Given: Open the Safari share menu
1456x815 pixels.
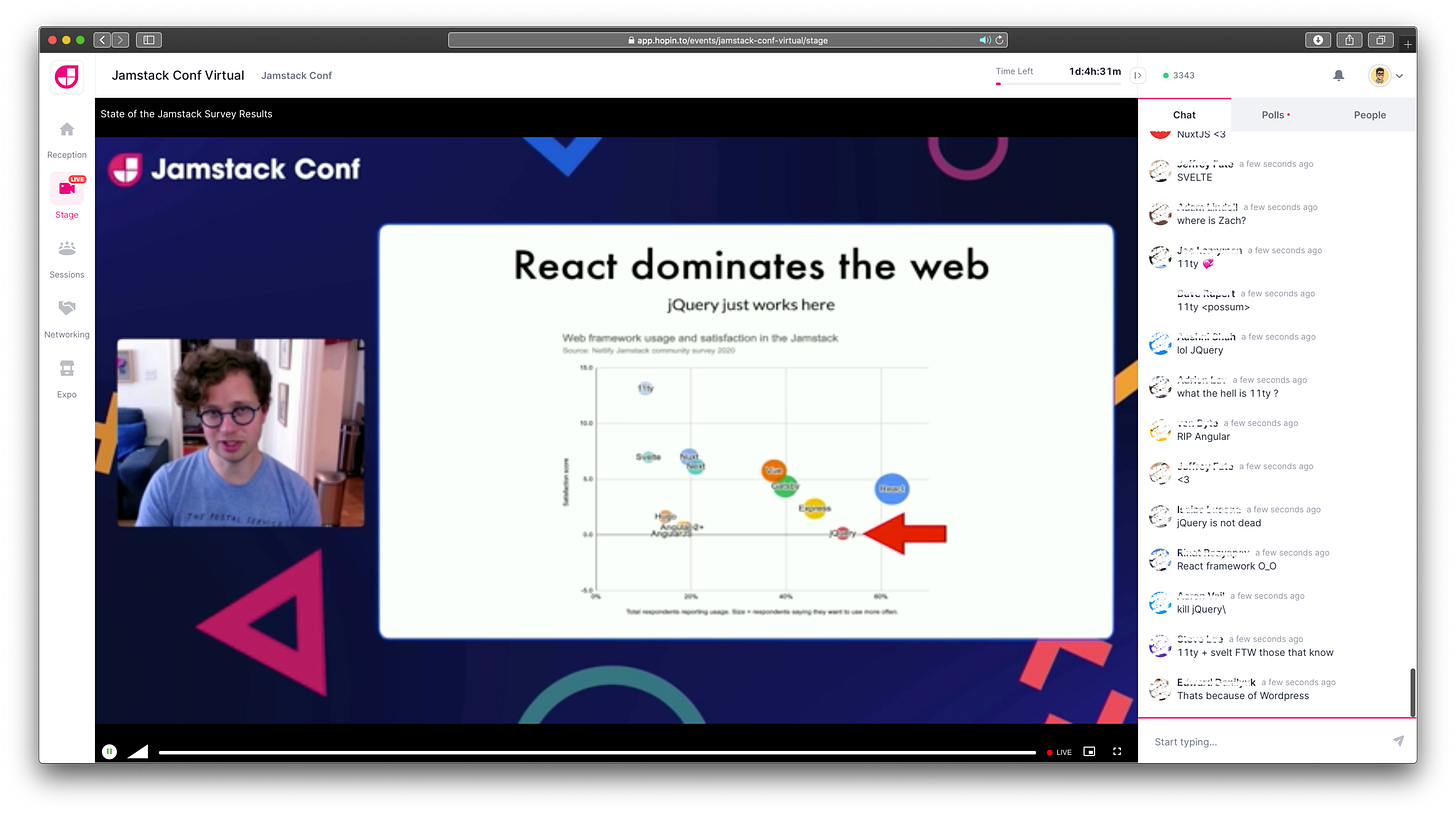Looking at the screenshot, I should click(x=1349, y=40).
